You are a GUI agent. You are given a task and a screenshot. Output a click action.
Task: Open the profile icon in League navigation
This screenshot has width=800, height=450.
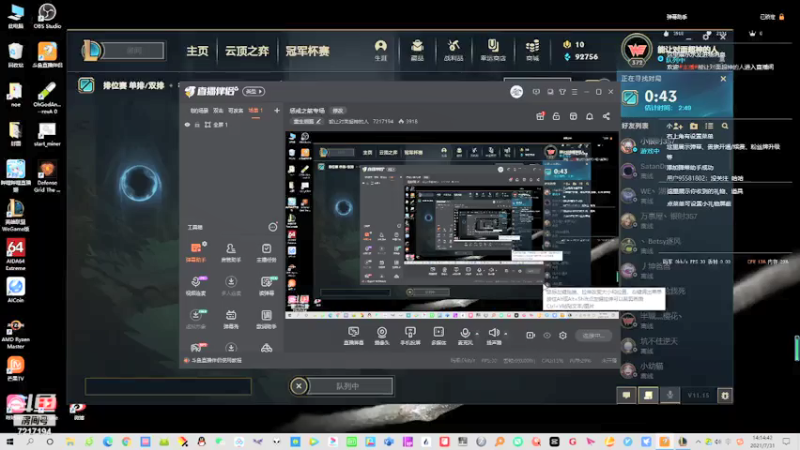(381, 51)
